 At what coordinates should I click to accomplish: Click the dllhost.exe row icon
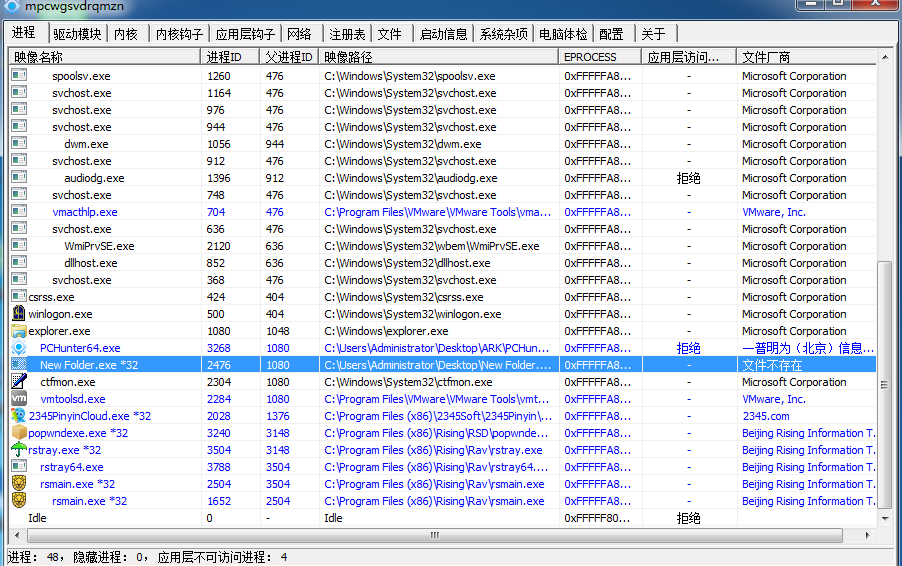[x=19, y=262]
